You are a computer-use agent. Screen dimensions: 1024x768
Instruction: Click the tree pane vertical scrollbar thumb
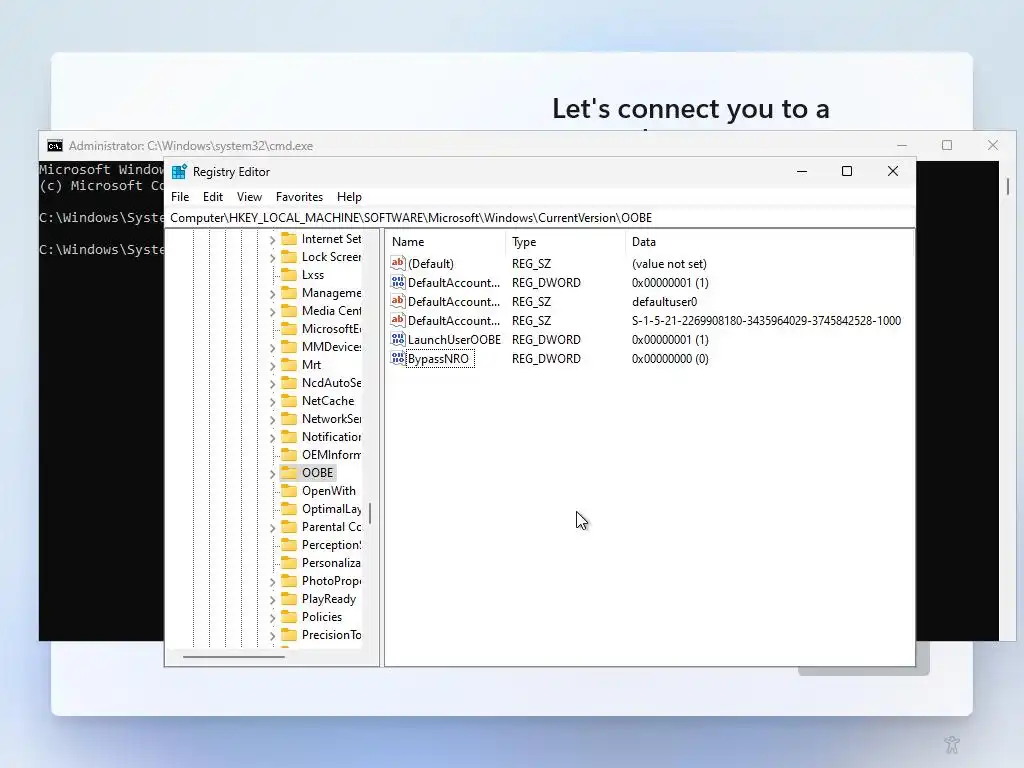point(370,513)
